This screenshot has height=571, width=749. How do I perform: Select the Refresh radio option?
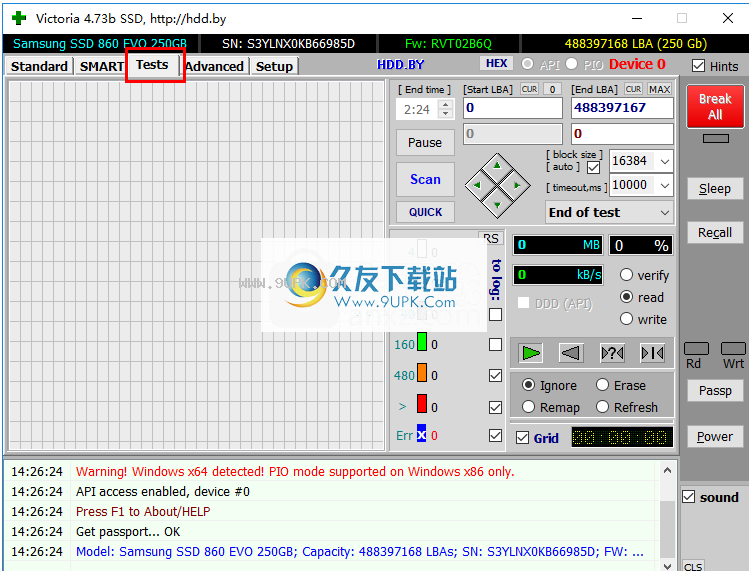pos(602,407)
